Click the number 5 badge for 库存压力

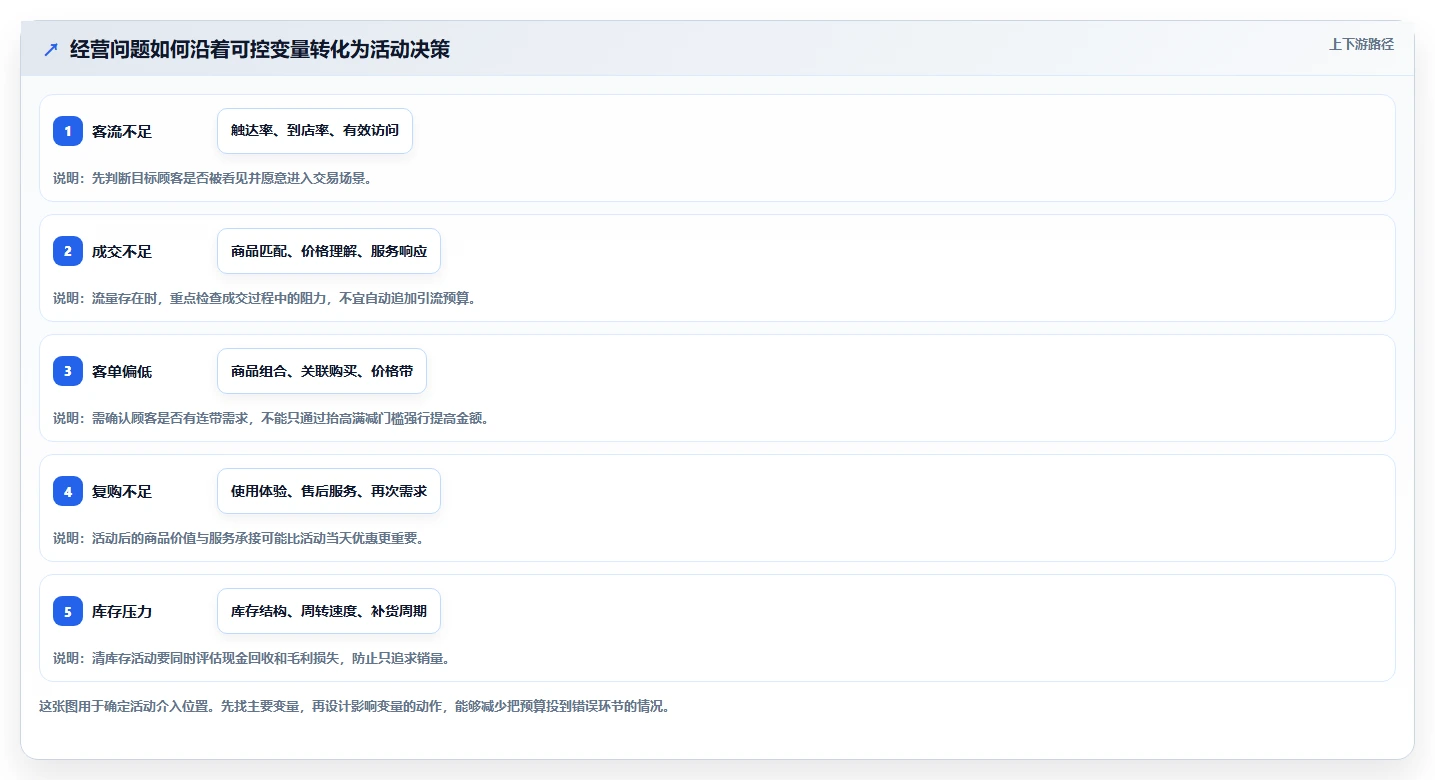(68, 611)
